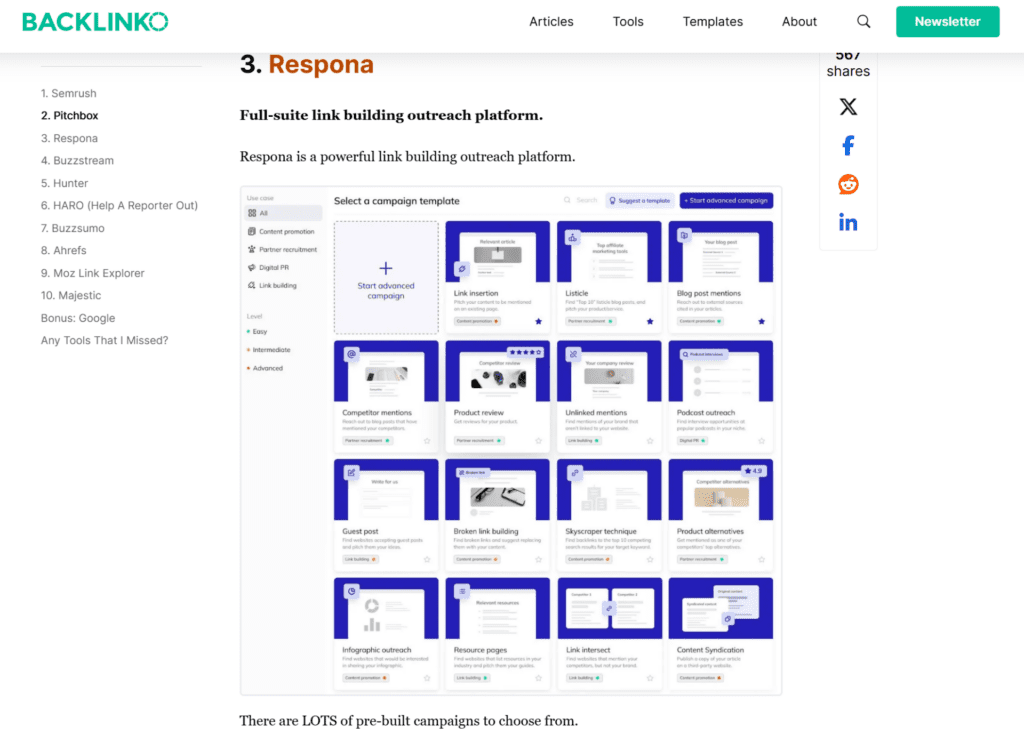Share the article on X

pyautogui.click(x=848, y=106)
